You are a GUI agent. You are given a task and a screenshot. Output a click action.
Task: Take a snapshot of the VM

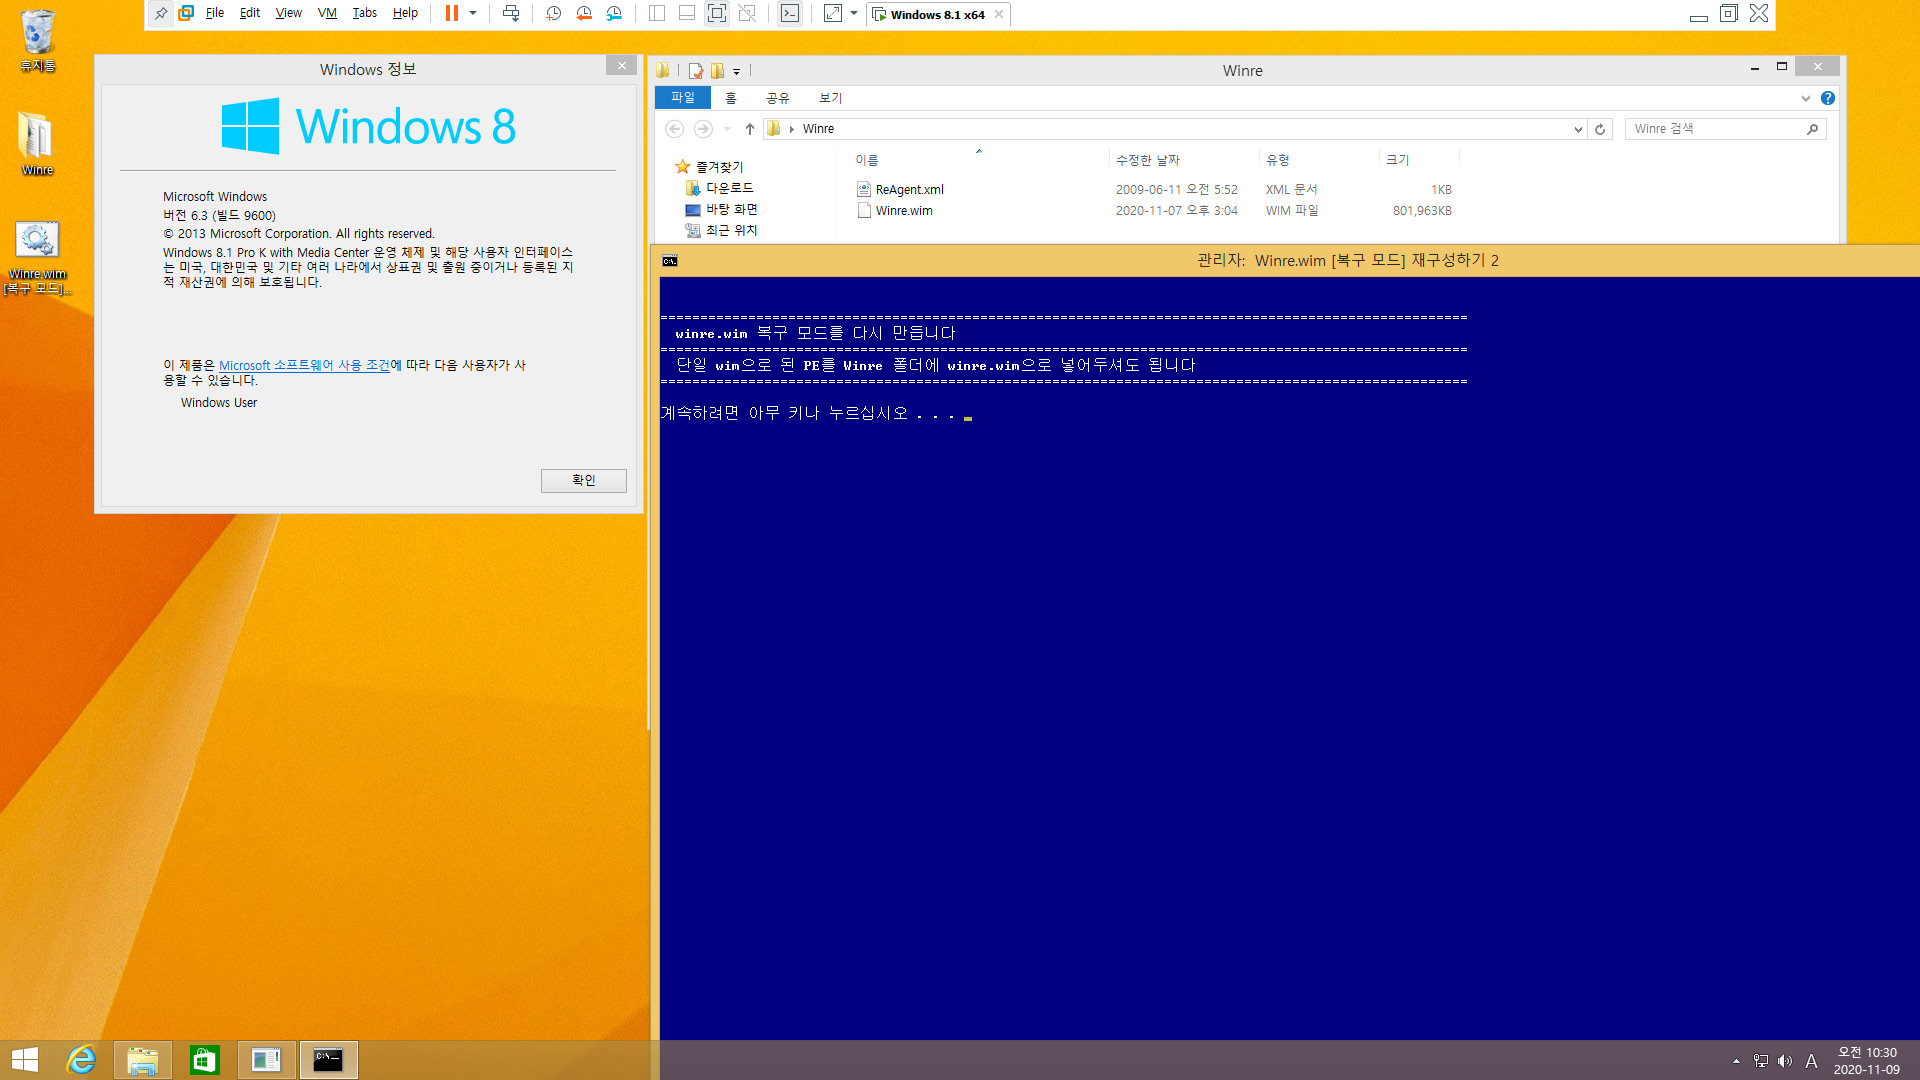pyautogui.click(x=553, y=13)
